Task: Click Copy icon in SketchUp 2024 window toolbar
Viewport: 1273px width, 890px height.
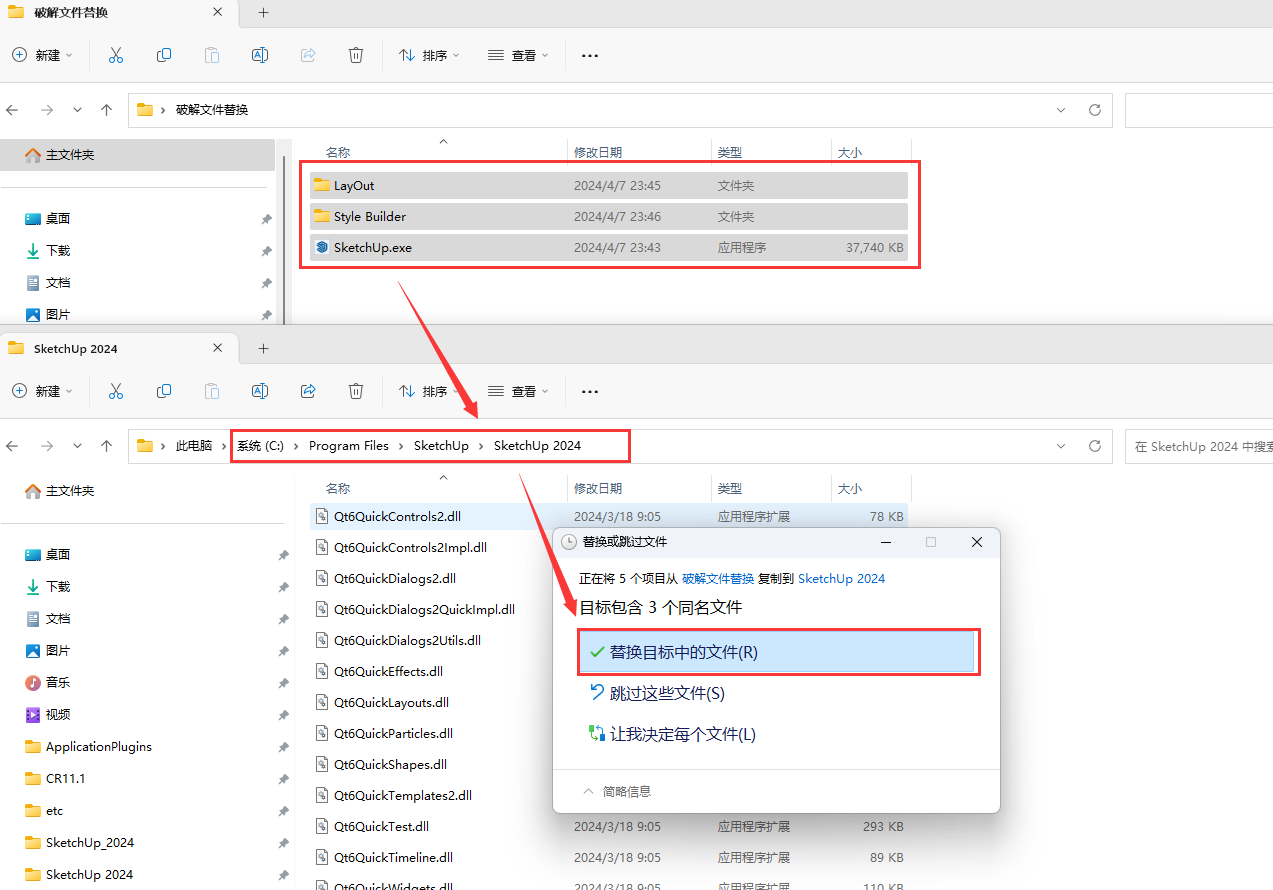Action: coord(164,391)
